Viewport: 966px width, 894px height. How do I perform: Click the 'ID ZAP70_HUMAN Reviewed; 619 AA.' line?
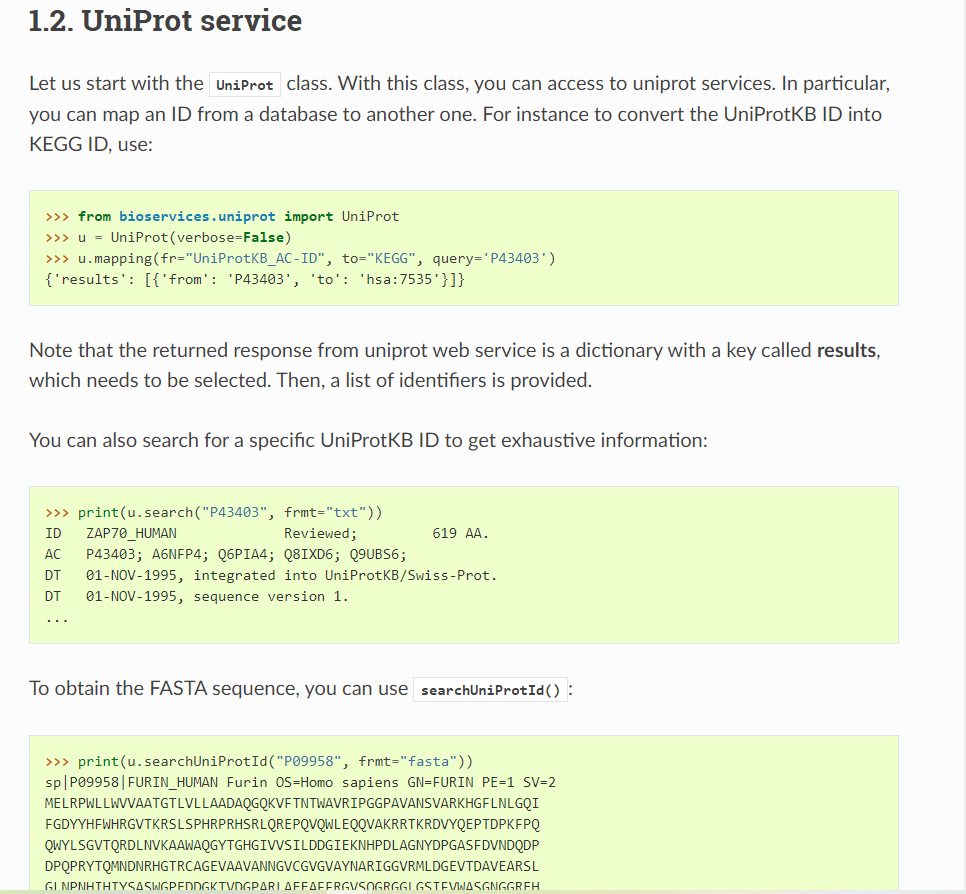click(267, 533)
